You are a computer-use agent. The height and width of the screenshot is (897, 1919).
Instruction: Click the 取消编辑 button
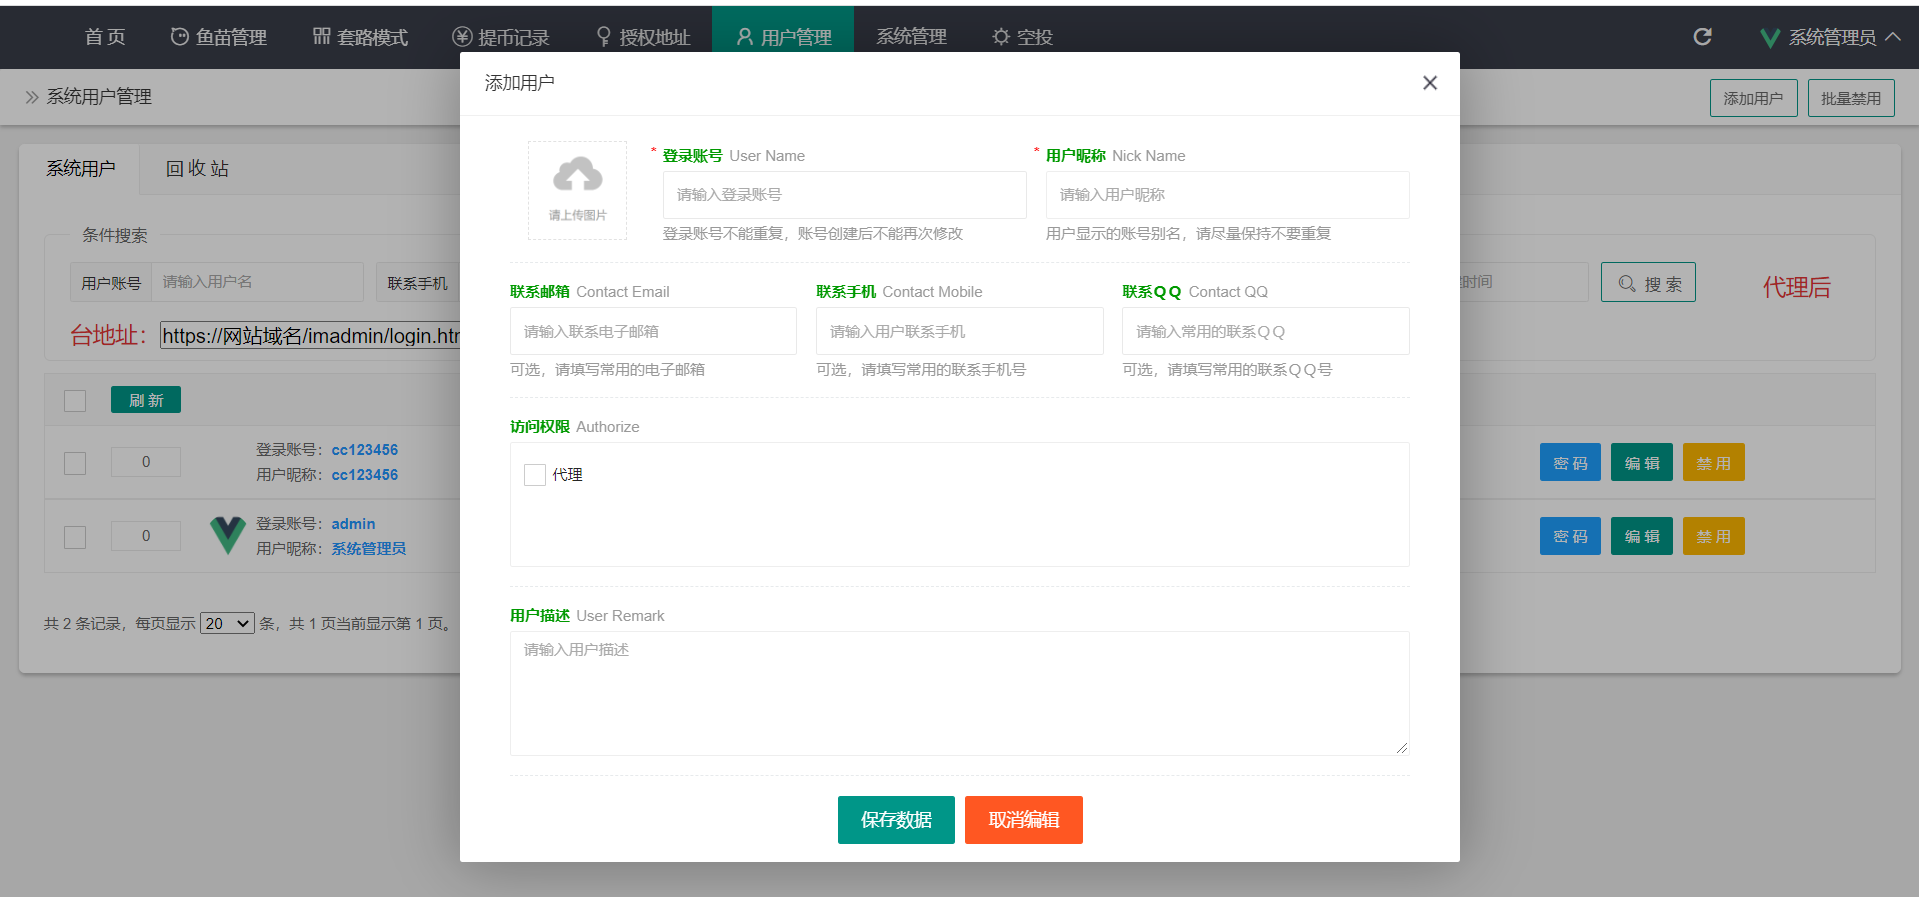tap(1024, 820)
